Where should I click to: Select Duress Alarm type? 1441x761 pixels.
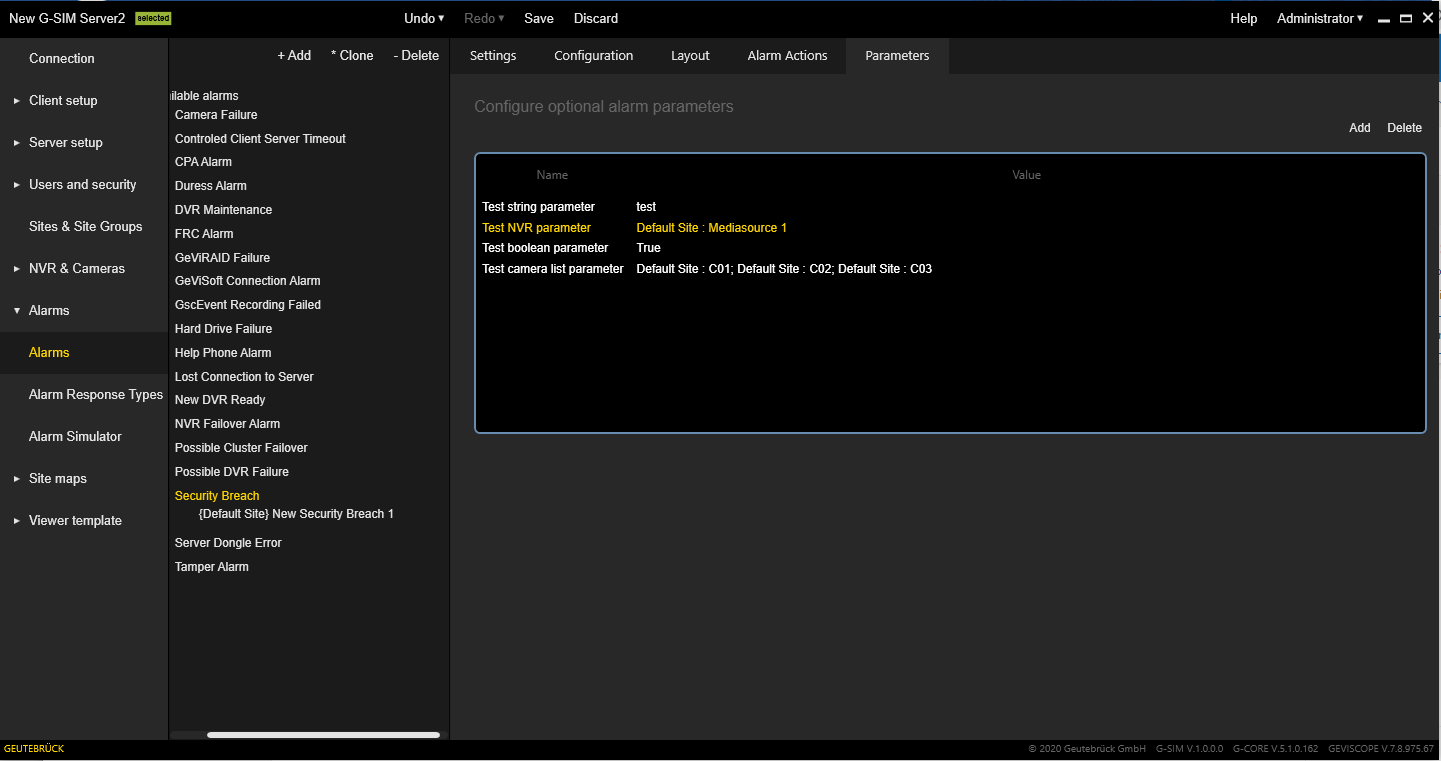210,186
